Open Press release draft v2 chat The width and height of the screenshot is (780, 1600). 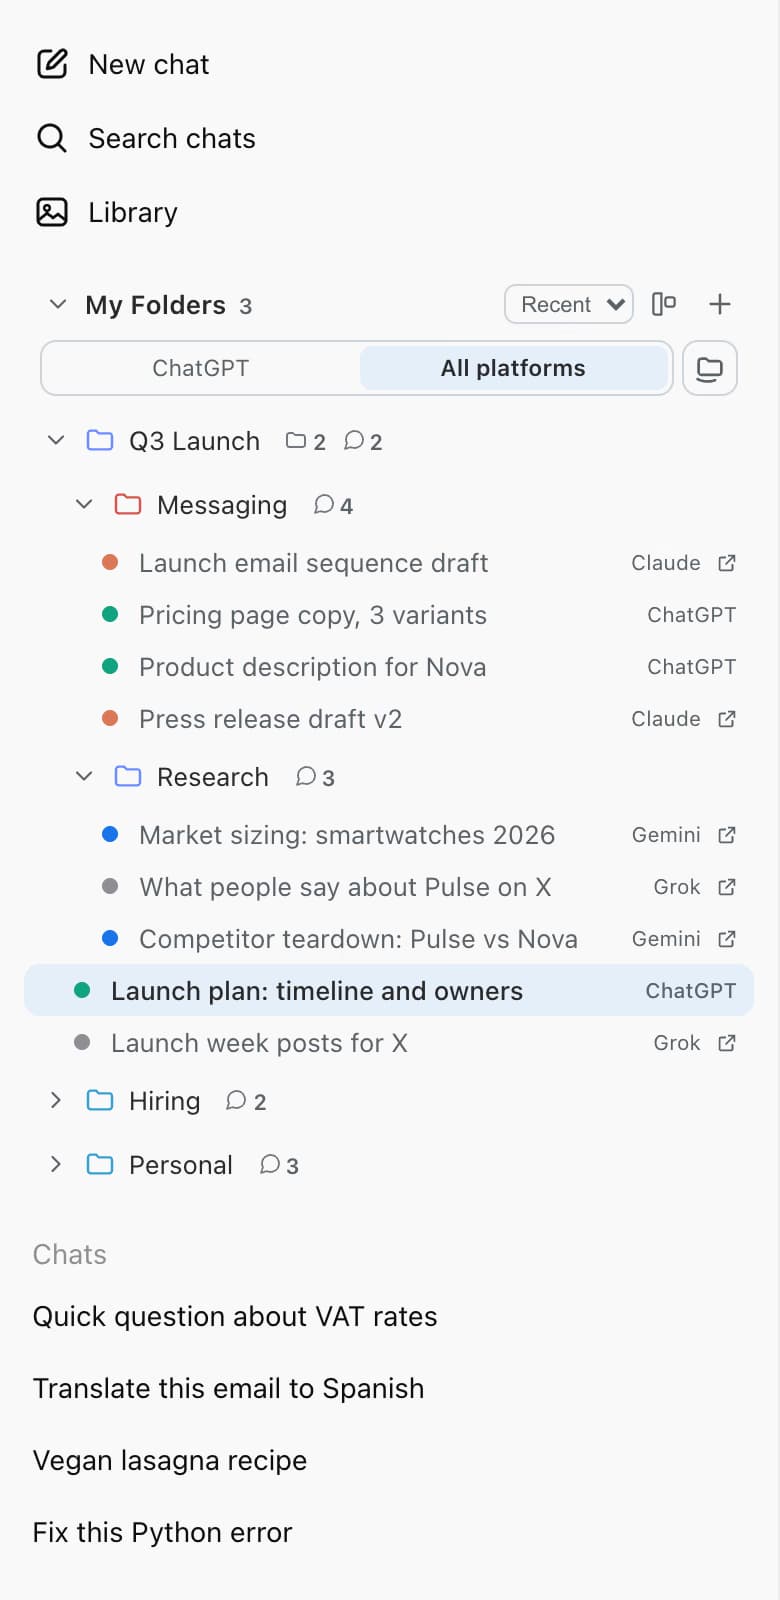click(x=270, y=719)
